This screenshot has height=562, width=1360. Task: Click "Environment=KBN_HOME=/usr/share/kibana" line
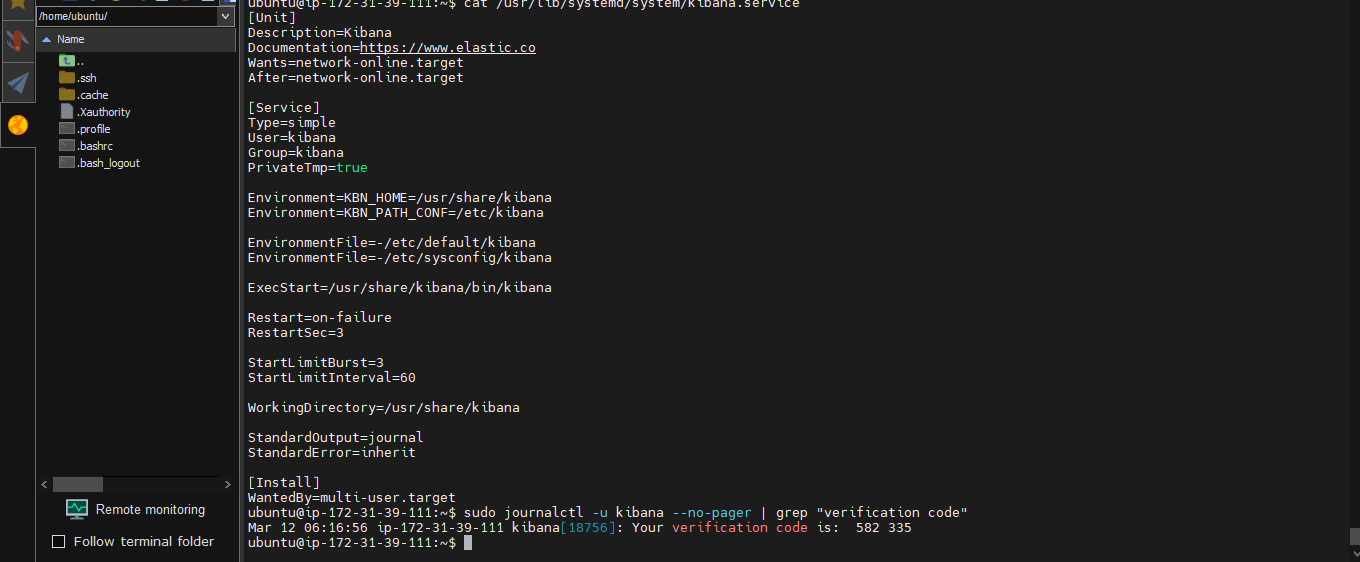point(400,197)
